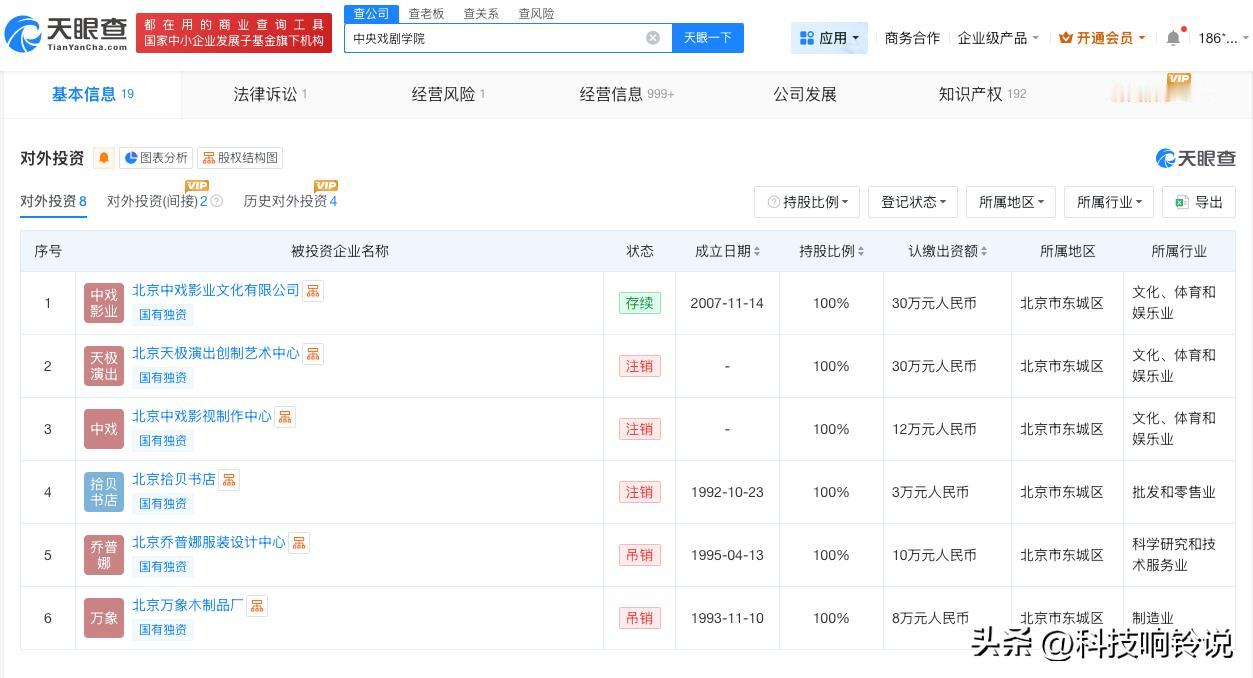
Task: Click the orange bell alert icon
Action: [x=104, y=158]
